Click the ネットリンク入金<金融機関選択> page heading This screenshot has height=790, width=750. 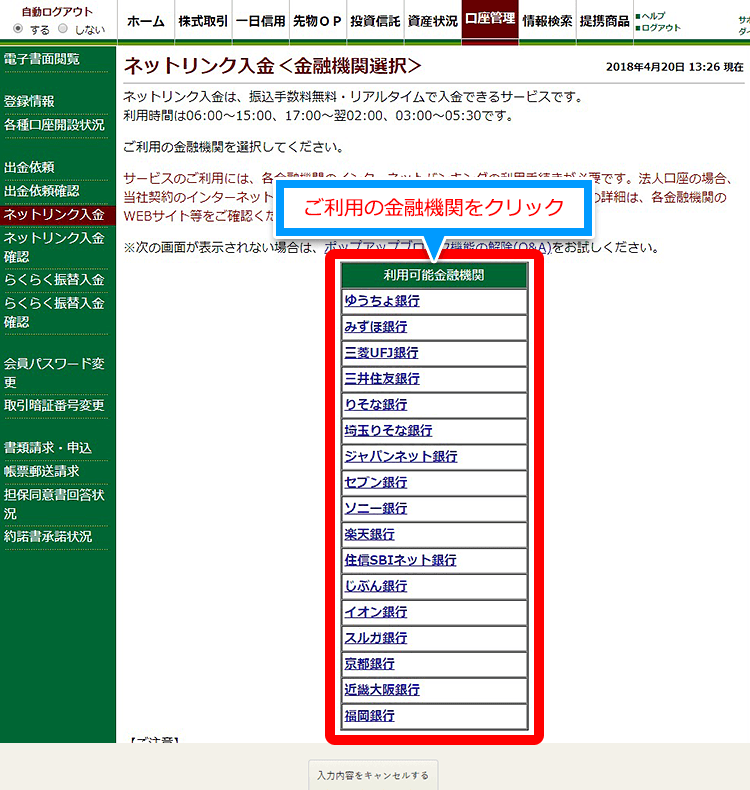[x=272, y=66]
